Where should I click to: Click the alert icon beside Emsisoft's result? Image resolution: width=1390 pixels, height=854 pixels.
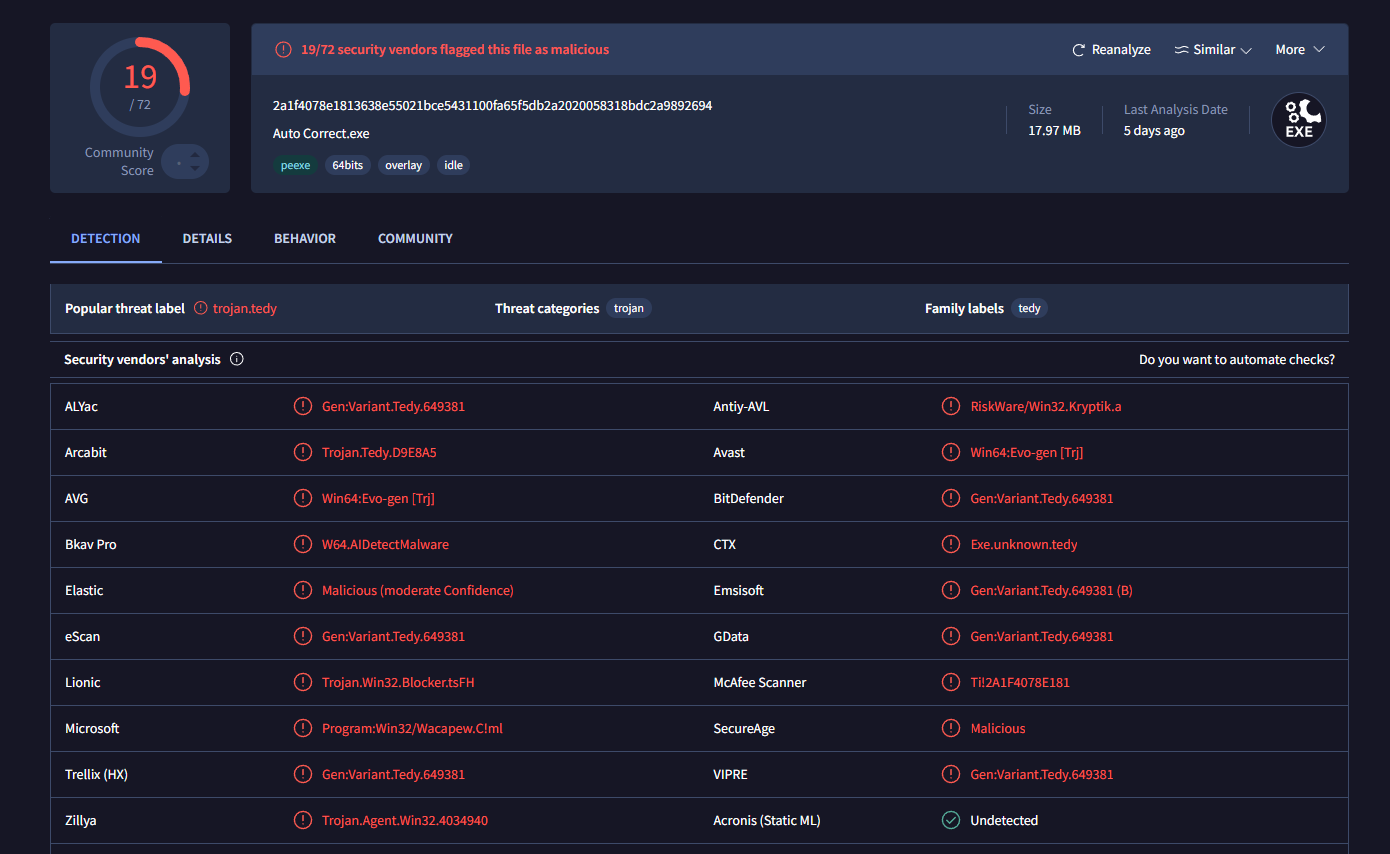951,590
